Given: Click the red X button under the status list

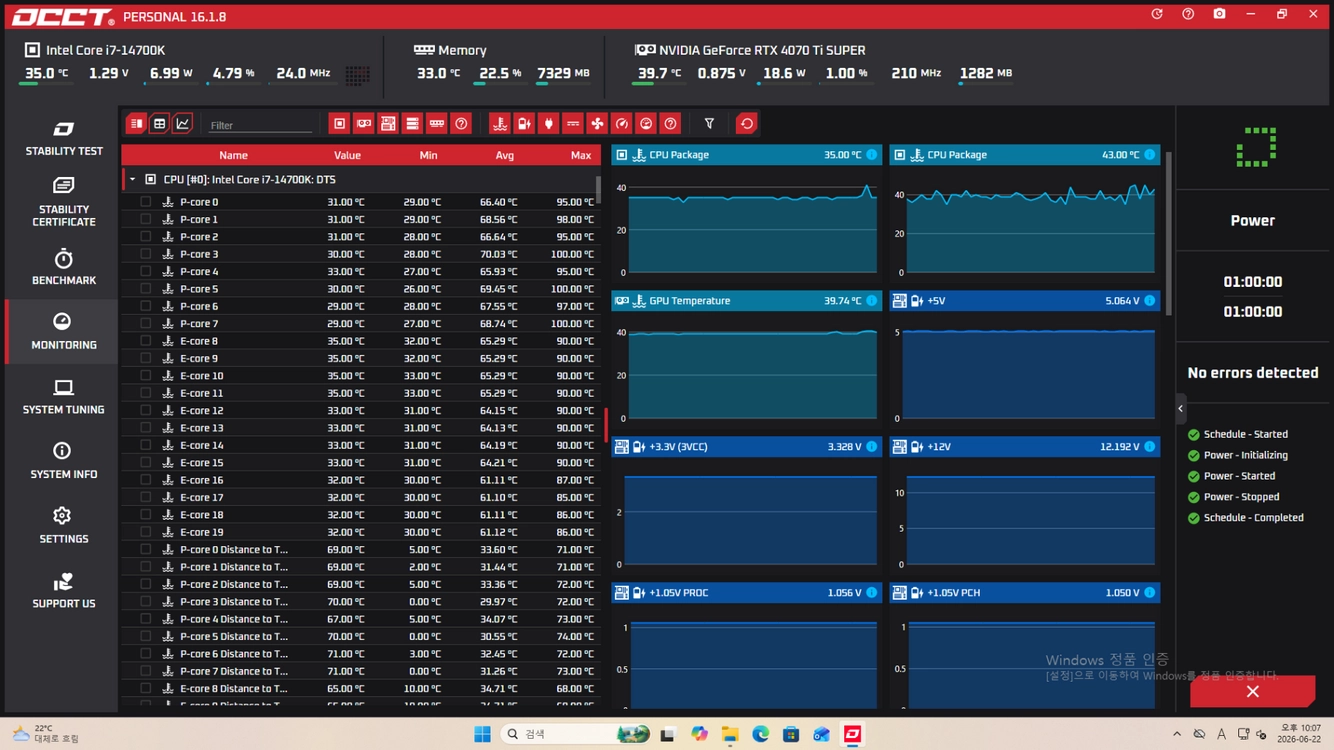Looking at the screenshot, I should 1252,691.
